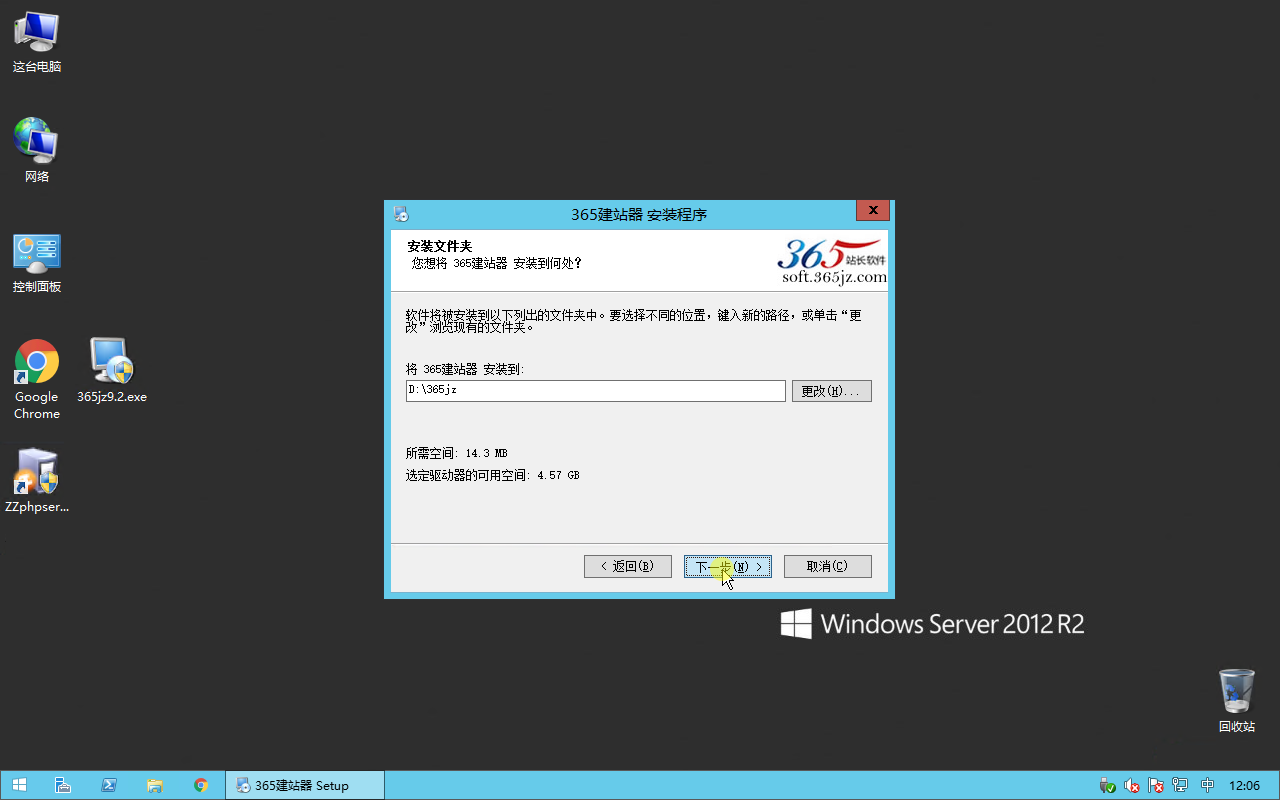This screenshot has height=800, width=1280.
Task: Click the 所需空间: 14.3 MB text
Action: (456, 454)
